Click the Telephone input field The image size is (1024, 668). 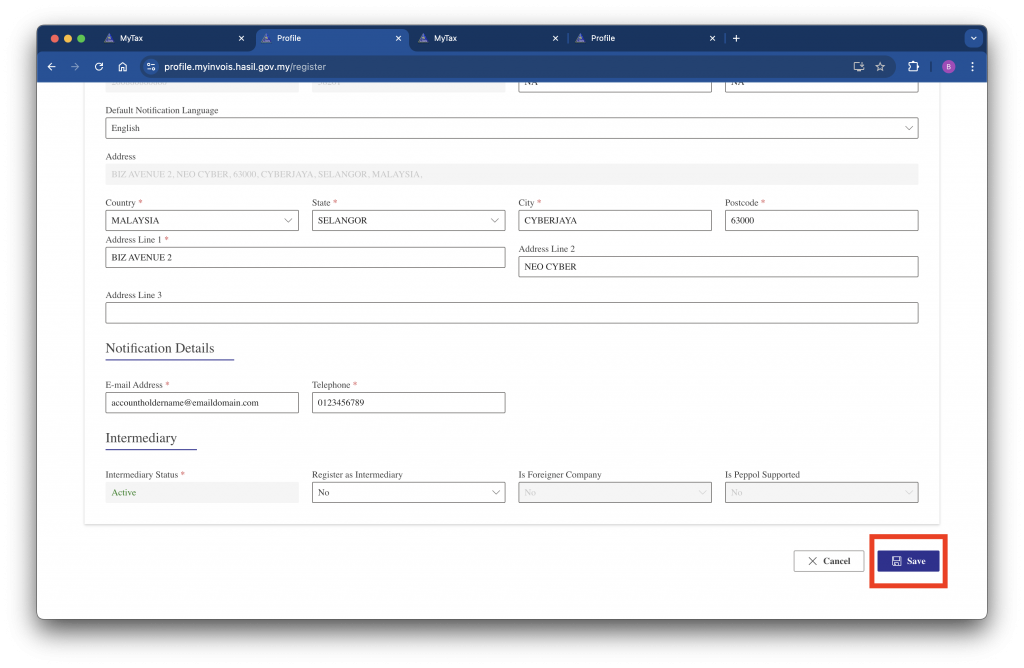(408, 402)
